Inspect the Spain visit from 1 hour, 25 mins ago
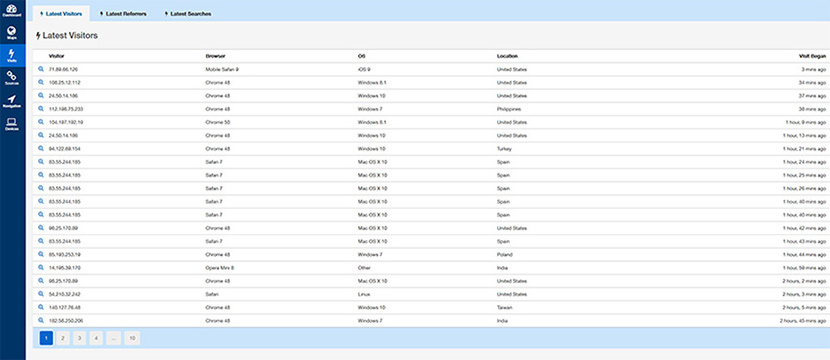 pyautogui.click(x=41, y=175)
